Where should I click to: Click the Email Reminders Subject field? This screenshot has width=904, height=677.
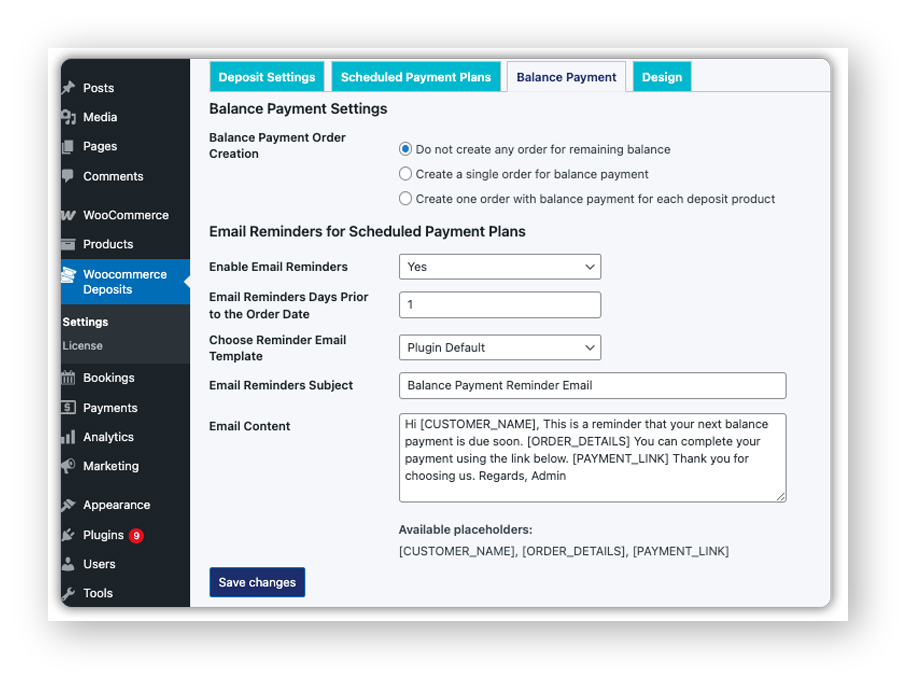[592, 386]
